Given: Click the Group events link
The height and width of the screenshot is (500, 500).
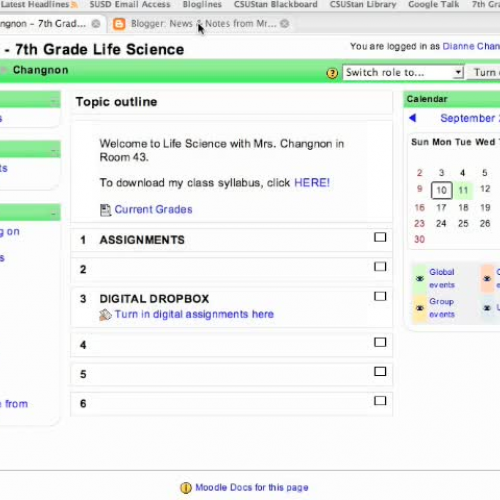Looking at the screenshot, I should pyautogui.click(x=442, y=308).
